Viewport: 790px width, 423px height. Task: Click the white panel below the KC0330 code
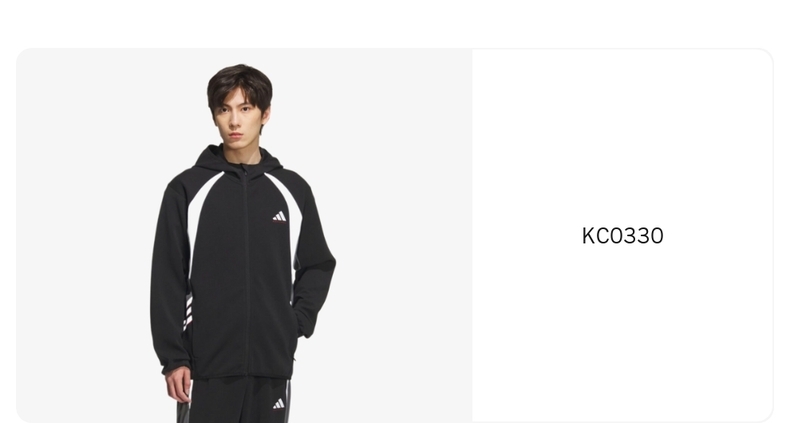622,333
